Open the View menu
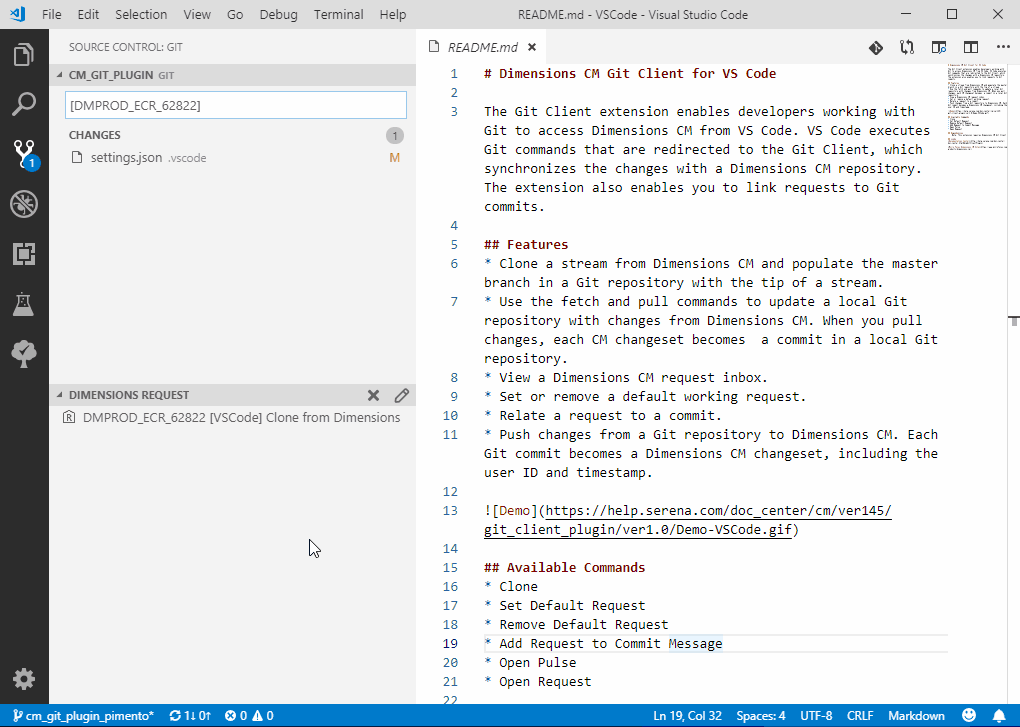The image size is (1020, 727). pyautogui.click(x=196, y=14)
